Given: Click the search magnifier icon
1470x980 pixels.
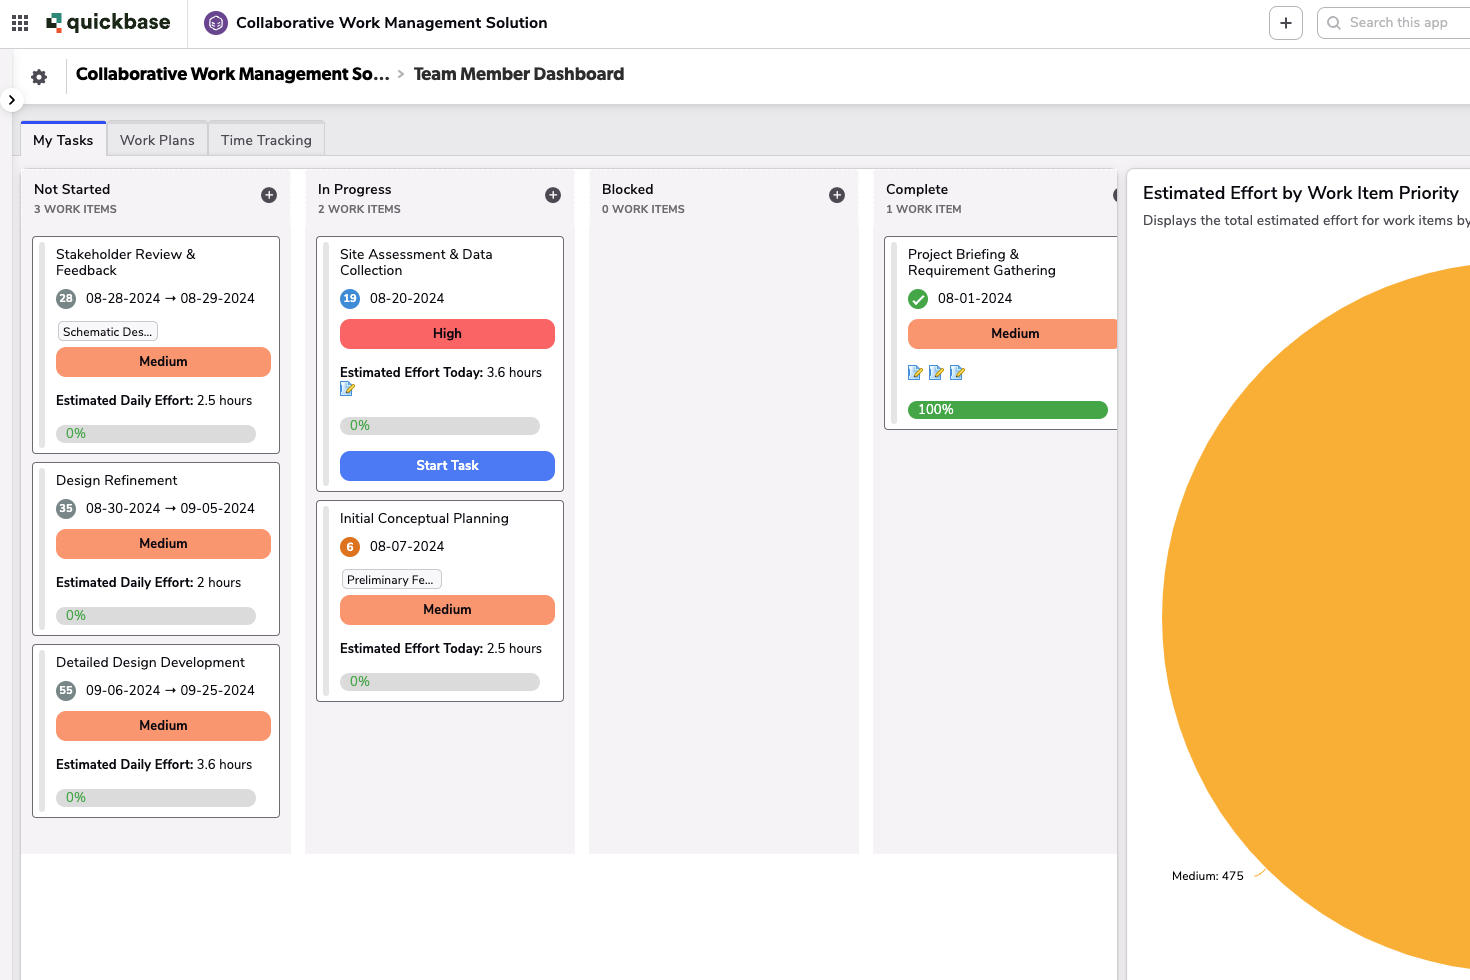Looking at the screenshot, I should 1334,23.
